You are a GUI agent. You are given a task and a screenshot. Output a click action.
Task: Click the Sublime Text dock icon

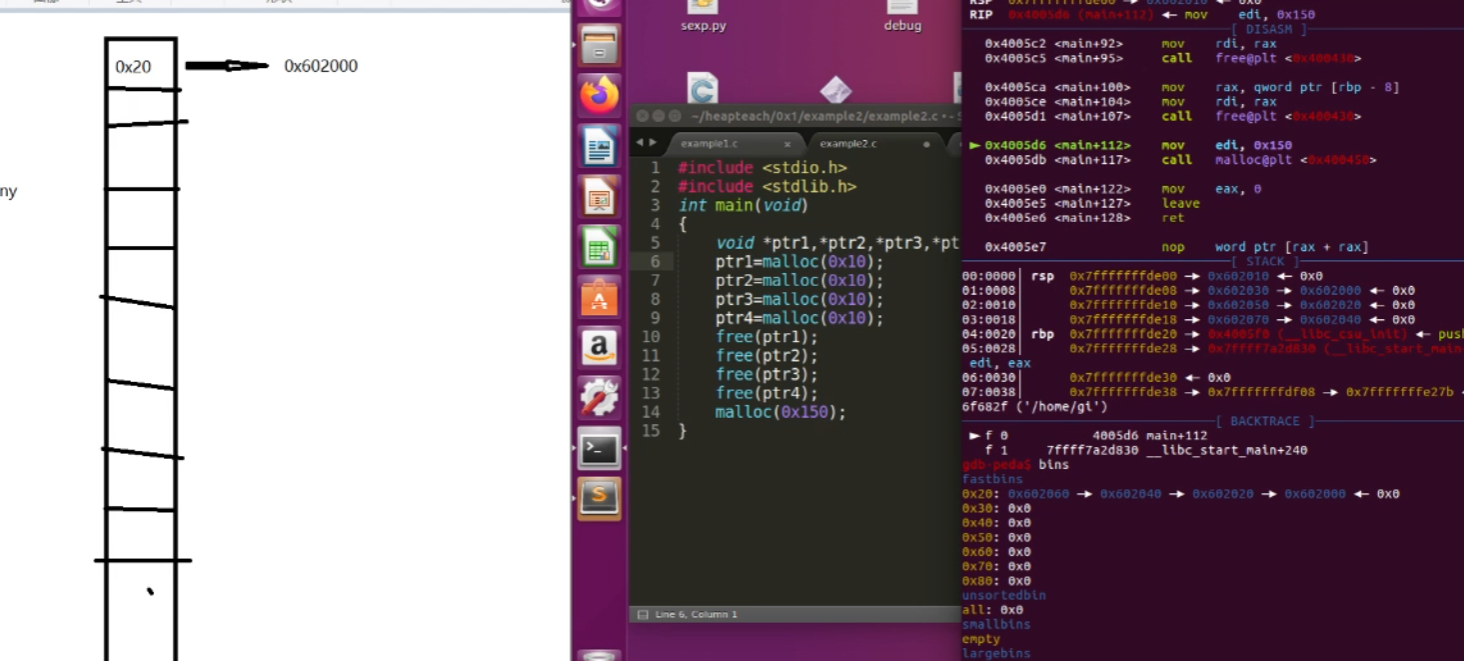(x=599, y=497)
